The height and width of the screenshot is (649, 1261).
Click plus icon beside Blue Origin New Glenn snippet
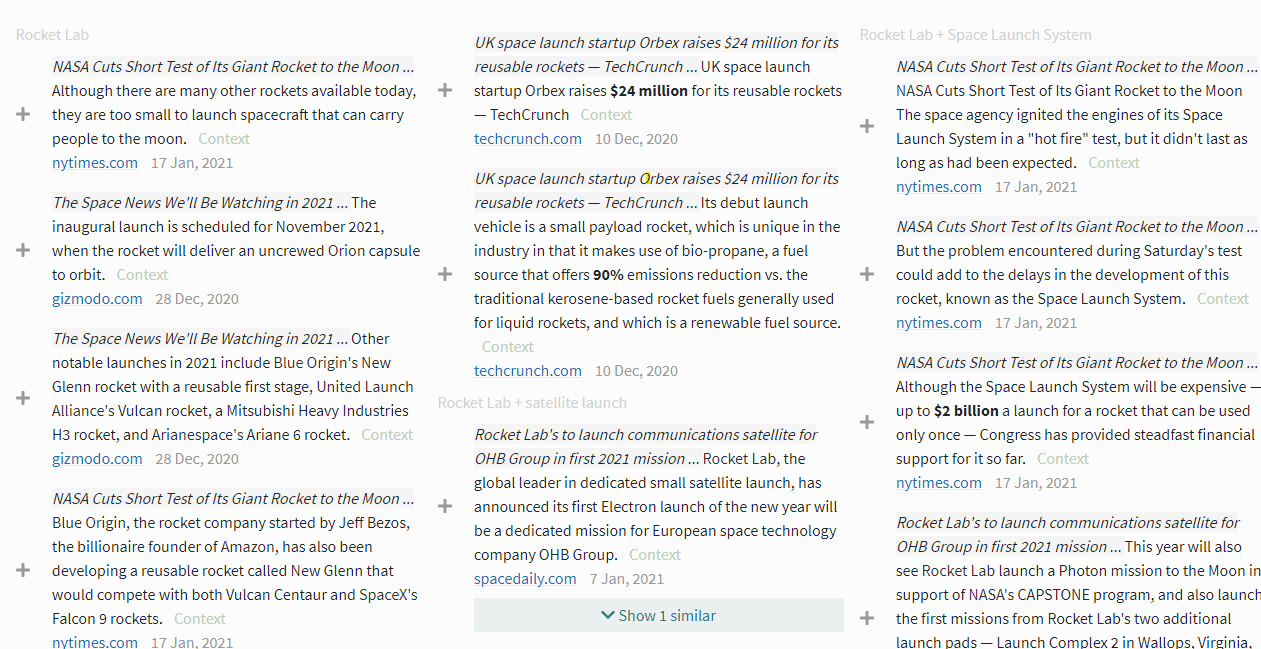tap(23, 570)
